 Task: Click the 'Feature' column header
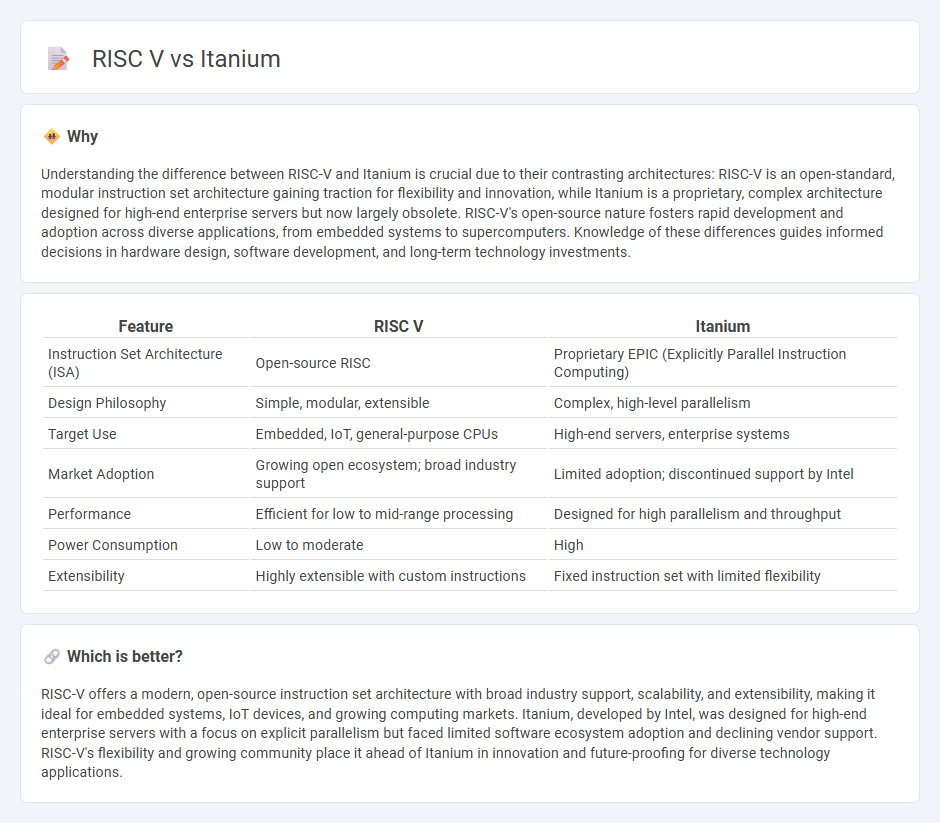(146, 326)
